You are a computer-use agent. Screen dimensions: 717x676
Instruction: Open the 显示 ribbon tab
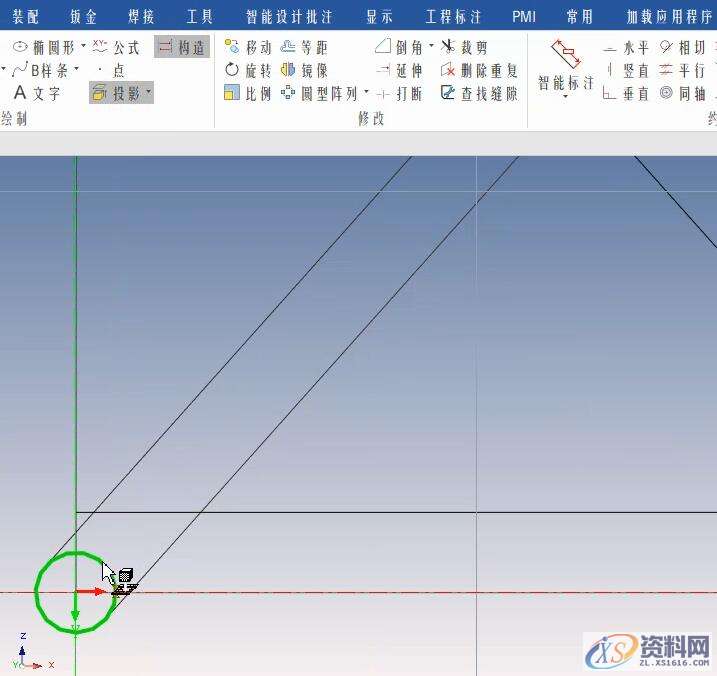379,17
